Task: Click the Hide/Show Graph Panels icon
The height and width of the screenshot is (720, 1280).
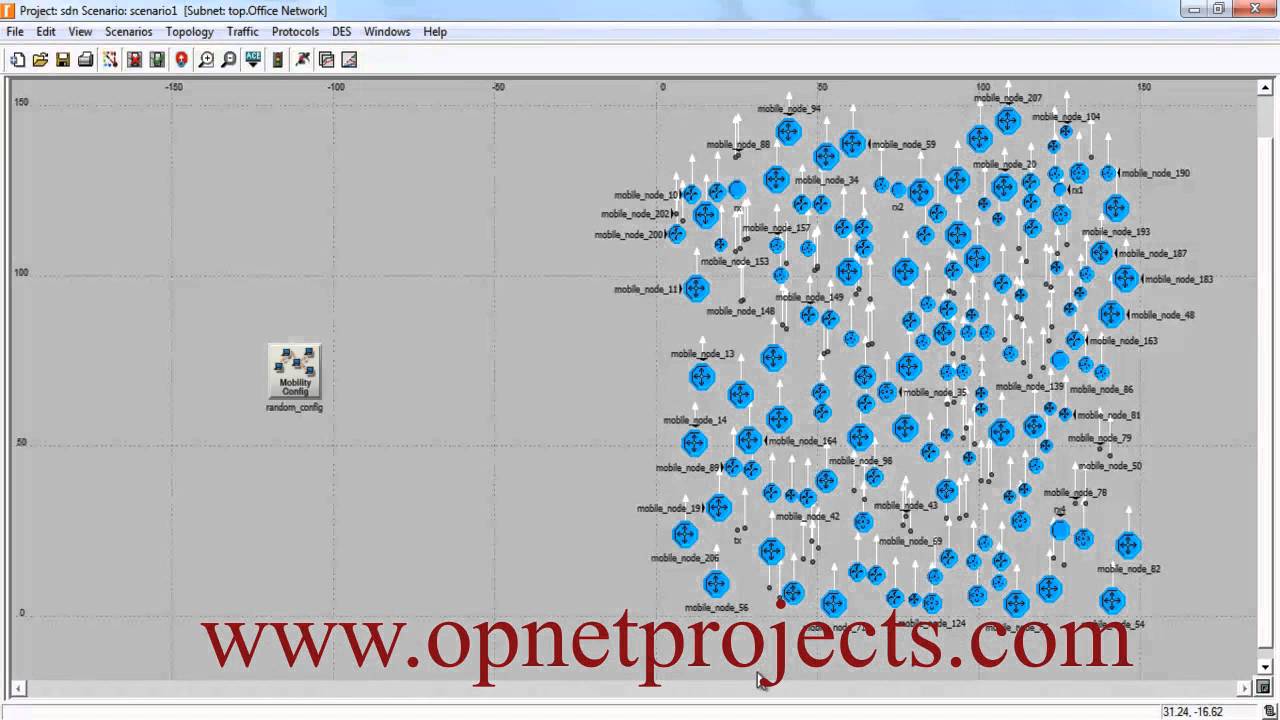Action: [349, 60]
